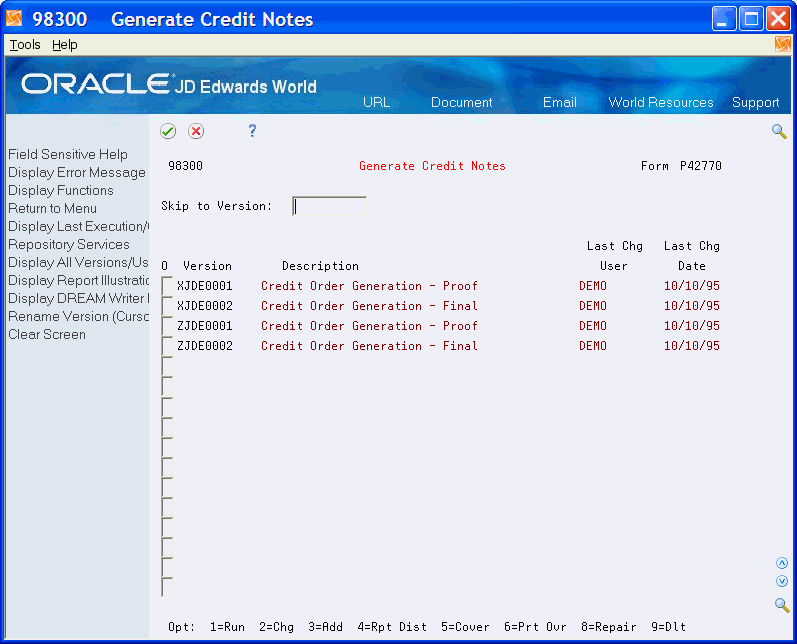Click the Form P42770 label
Viewport: 797px width, 644px height.
(x=681, y=166)
